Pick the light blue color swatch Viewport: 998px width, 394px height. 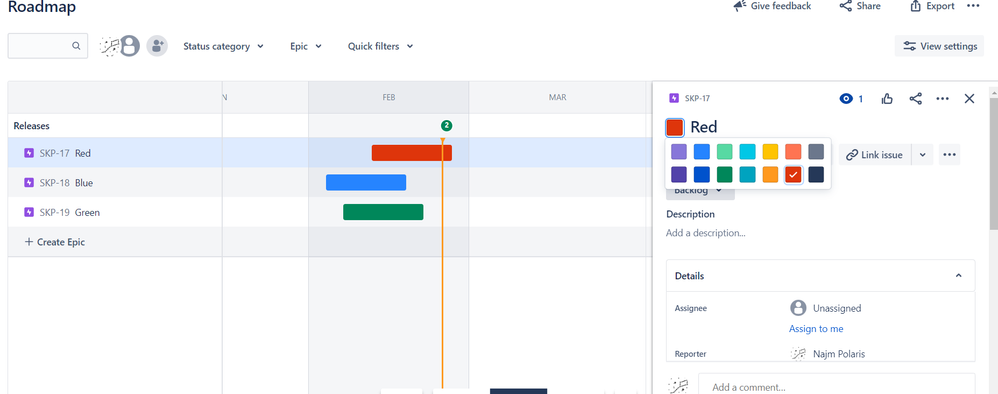click(702, 151)
